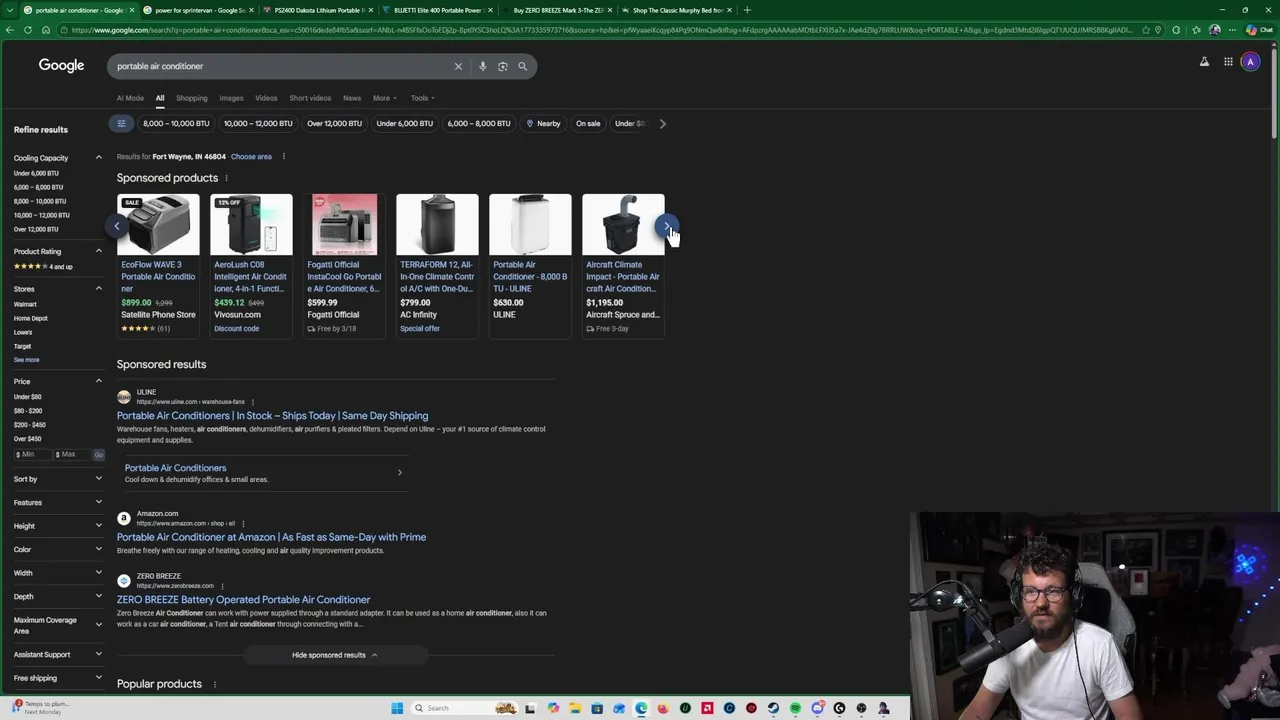Viewport: 1280px width, 720px height.
Task: Select the On sale filter chip
Action: click(588, 123)
